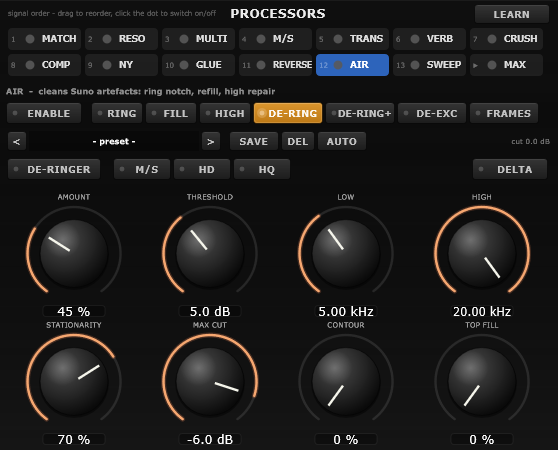558x450 pixels.
Task: Click the AUTO button
Action: 342,141
